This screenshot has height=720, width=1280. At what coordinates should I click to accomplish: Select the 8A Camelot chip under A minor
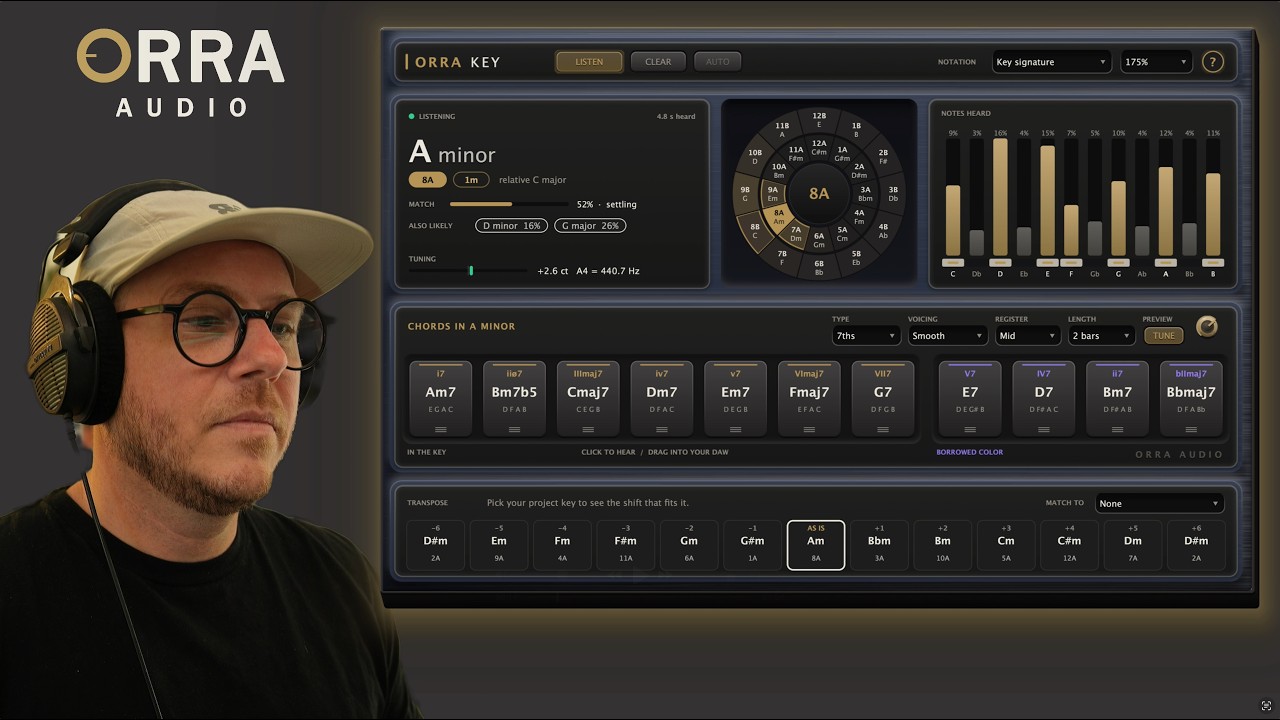[x=428, y=180]
